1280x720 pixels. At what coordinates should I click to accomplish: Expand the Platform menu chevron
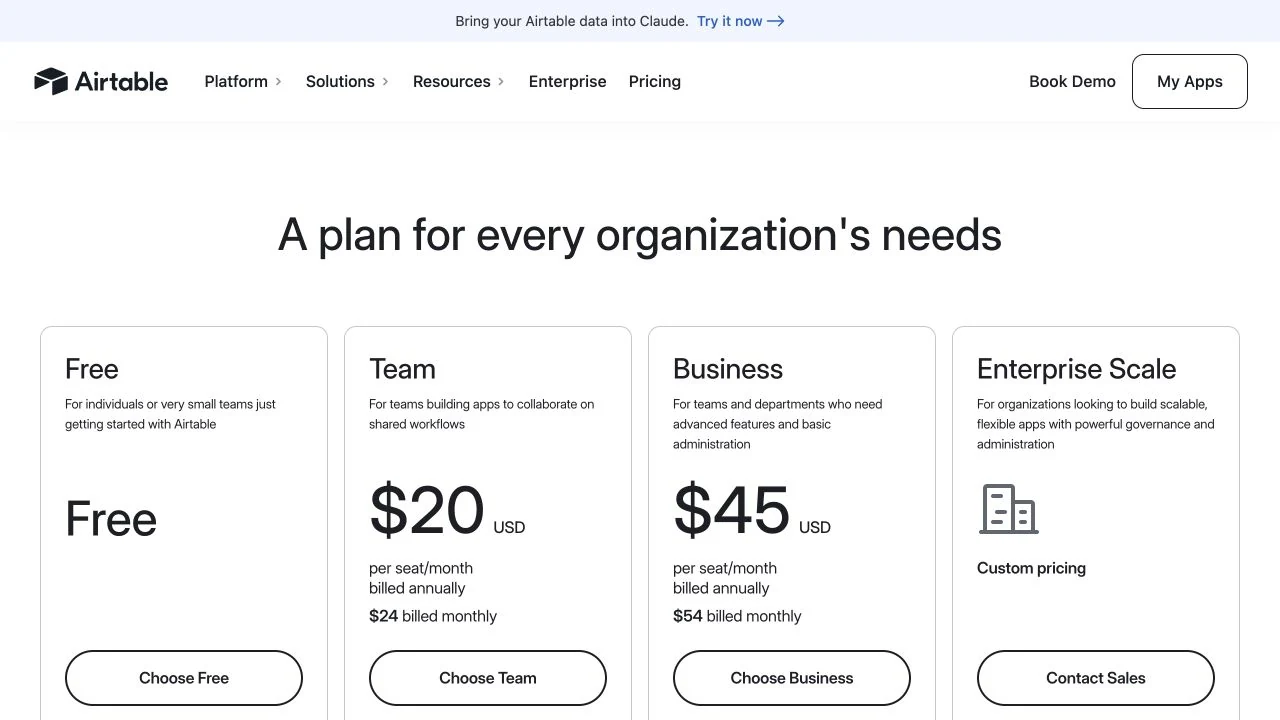tap(279, 82)
